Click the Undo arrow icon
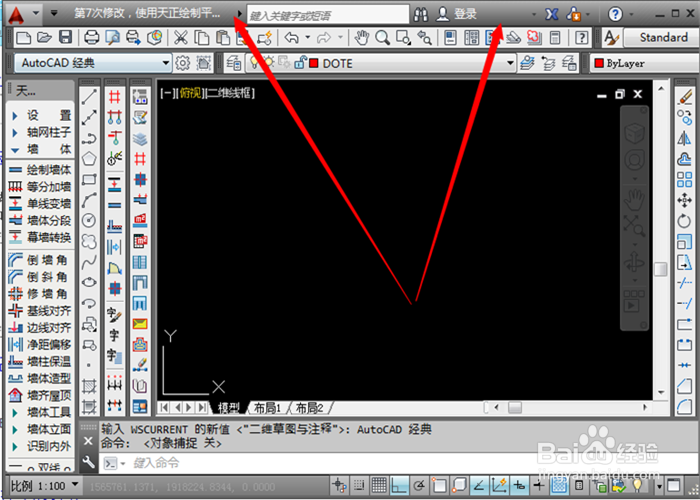Screen dimensions: 700x500 [x=292, y=38]
